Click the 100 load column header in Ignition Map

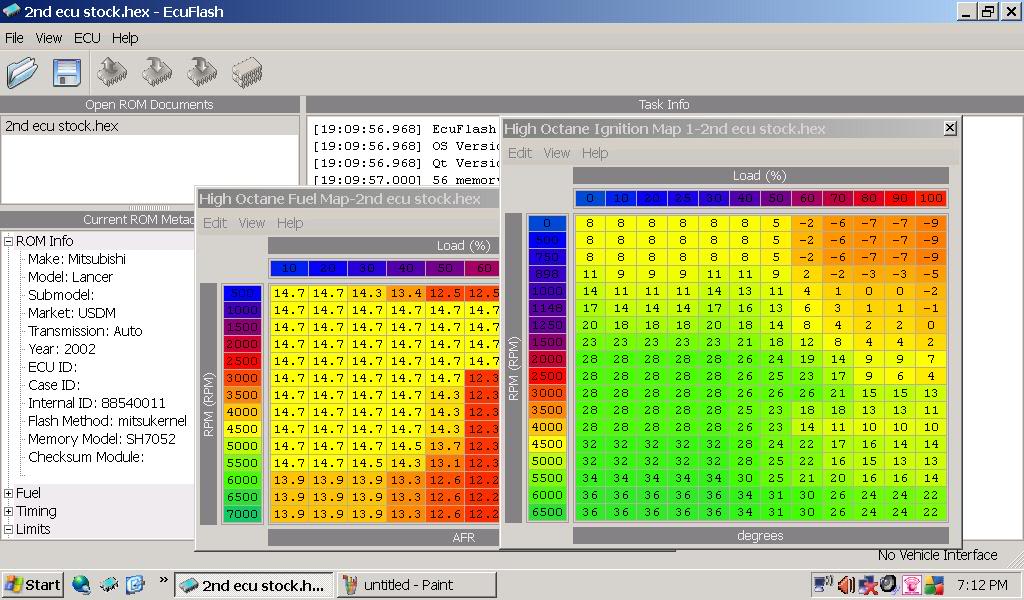pos(931,198)
